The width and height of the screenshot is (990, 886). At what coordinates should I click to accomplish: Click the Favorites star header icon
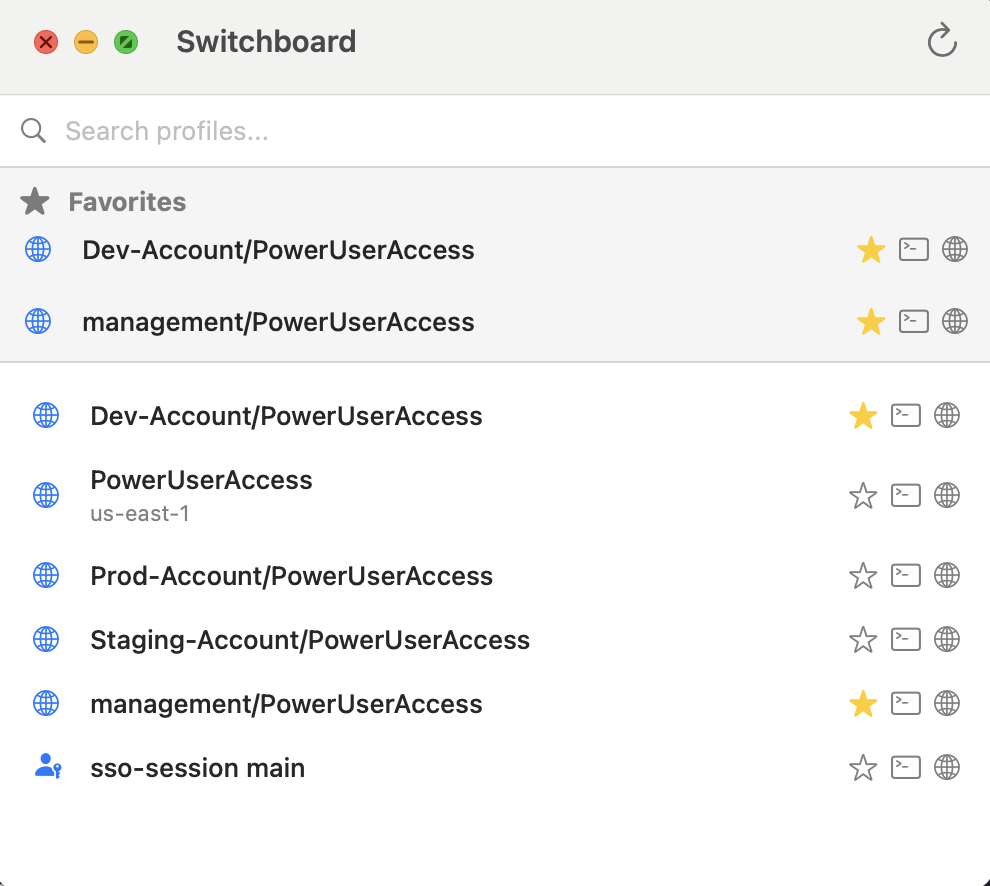pos(35,201)
